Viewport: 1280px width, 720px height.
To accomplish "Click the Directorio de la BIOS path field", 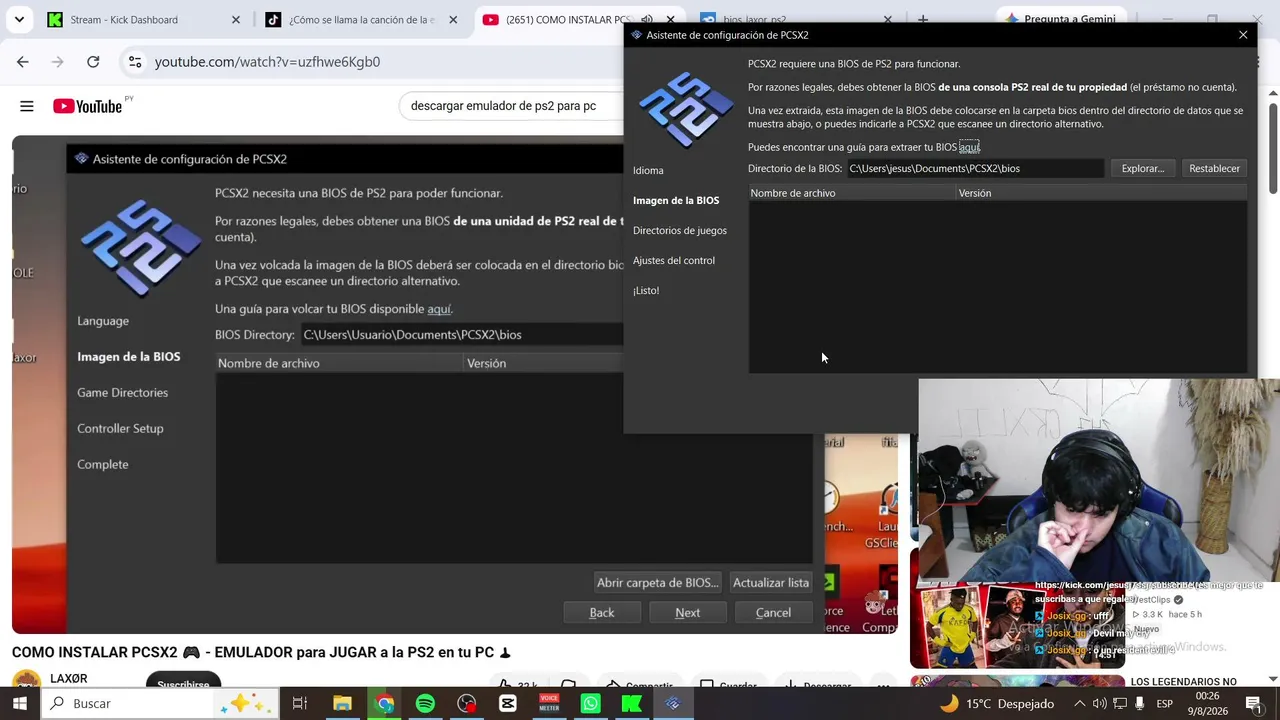I will (x=975, y=168).
